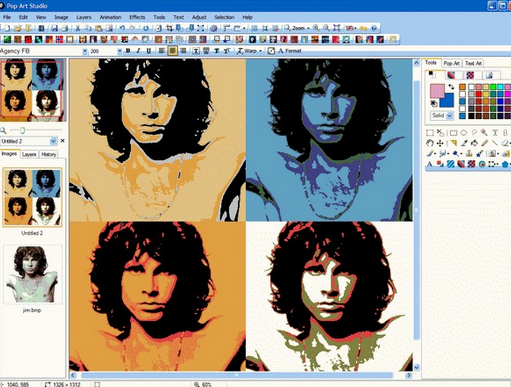The width and height of the screenshot is (511, 387).
Task: Click the Fit to window icon
Action: click(x=337, y=28)
